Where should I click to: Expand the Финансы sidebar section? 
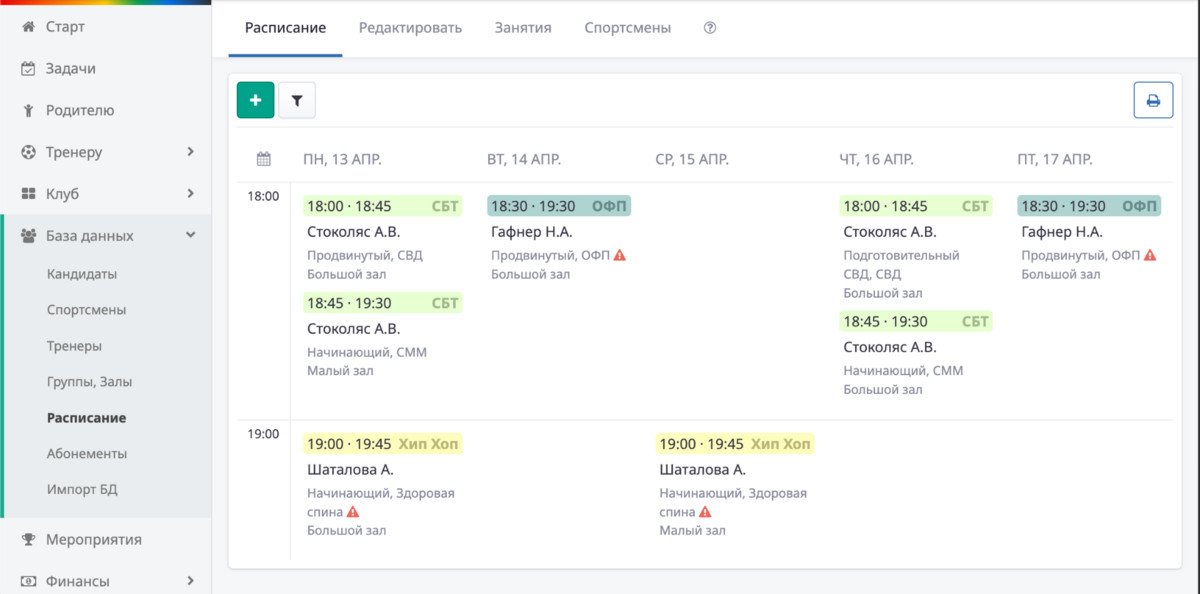(106, 581)
